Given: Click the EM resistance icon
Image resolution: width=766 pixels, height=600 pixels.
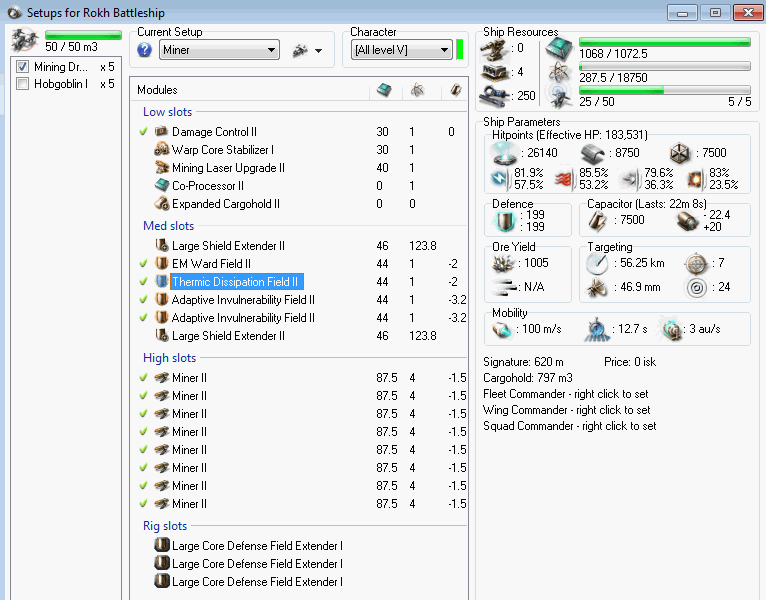Looking at the screenshot, I should (x=501, y=179).
